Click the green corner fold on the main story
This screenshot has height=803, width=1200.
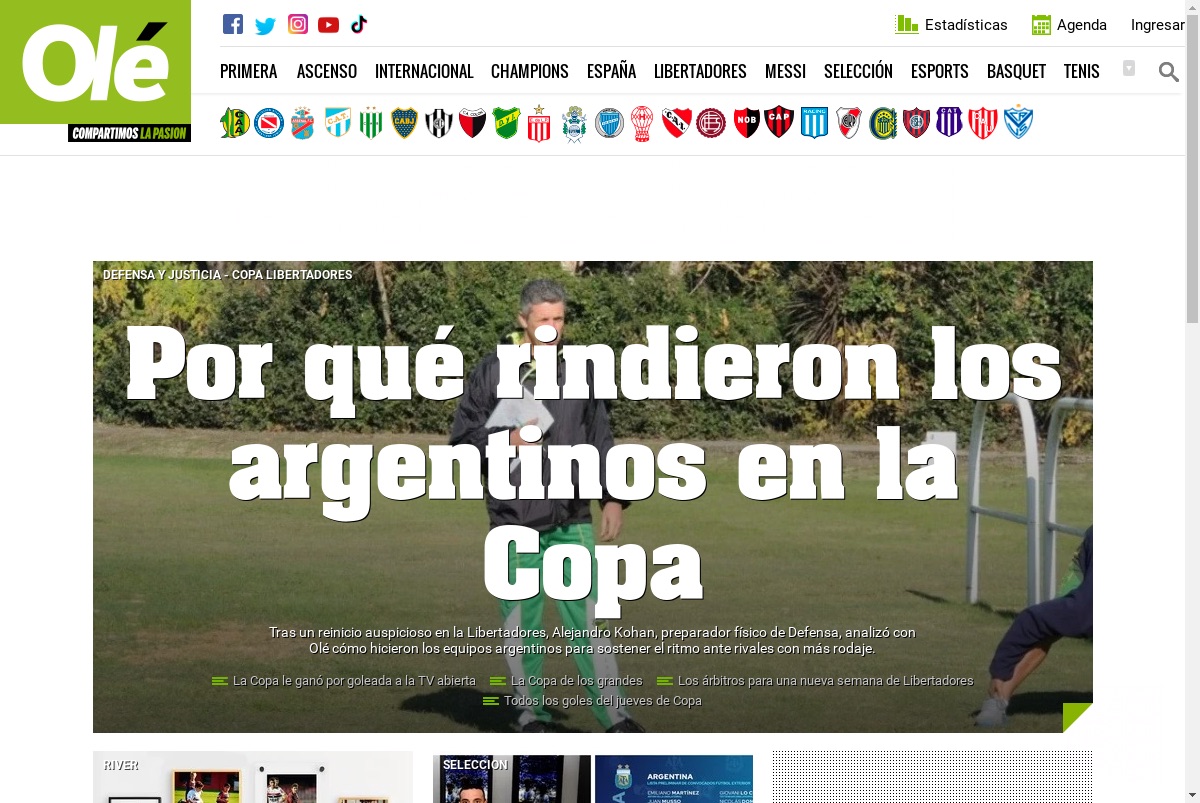pyautogui.click(x=1078, y=718)
